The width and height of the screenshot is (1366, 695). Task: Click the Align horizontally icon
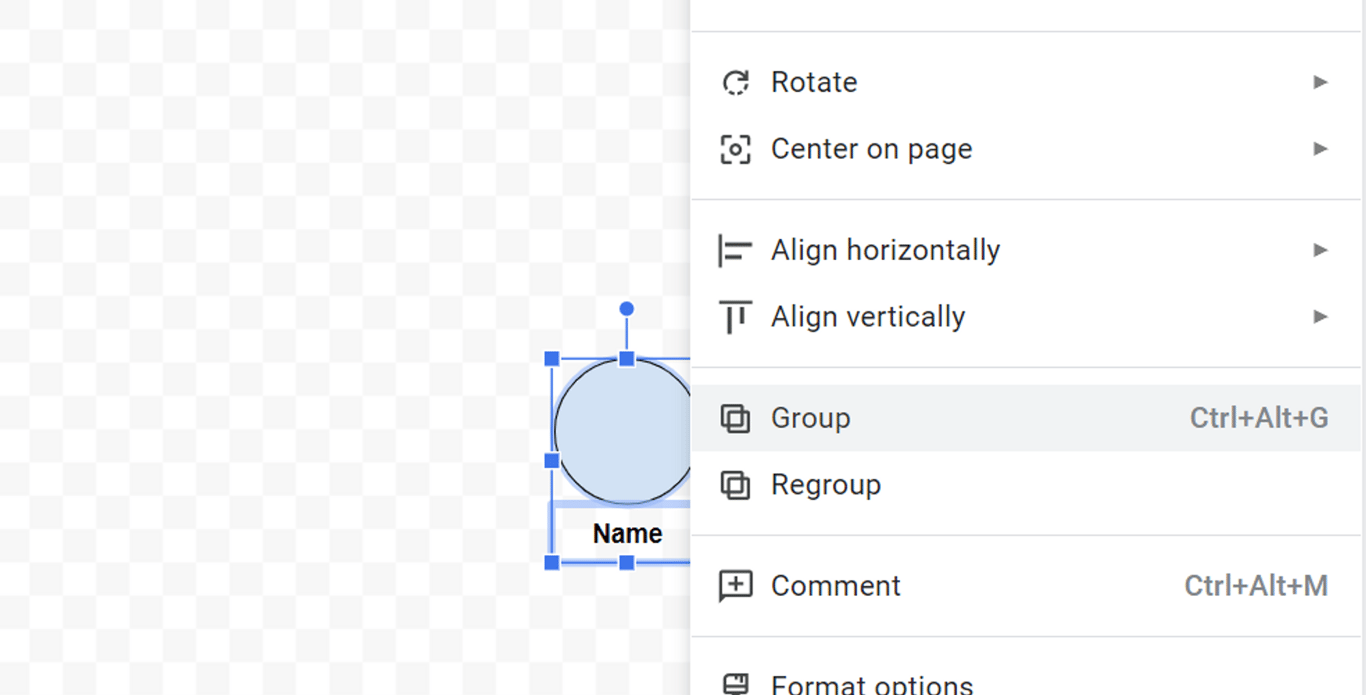[735, 251]
